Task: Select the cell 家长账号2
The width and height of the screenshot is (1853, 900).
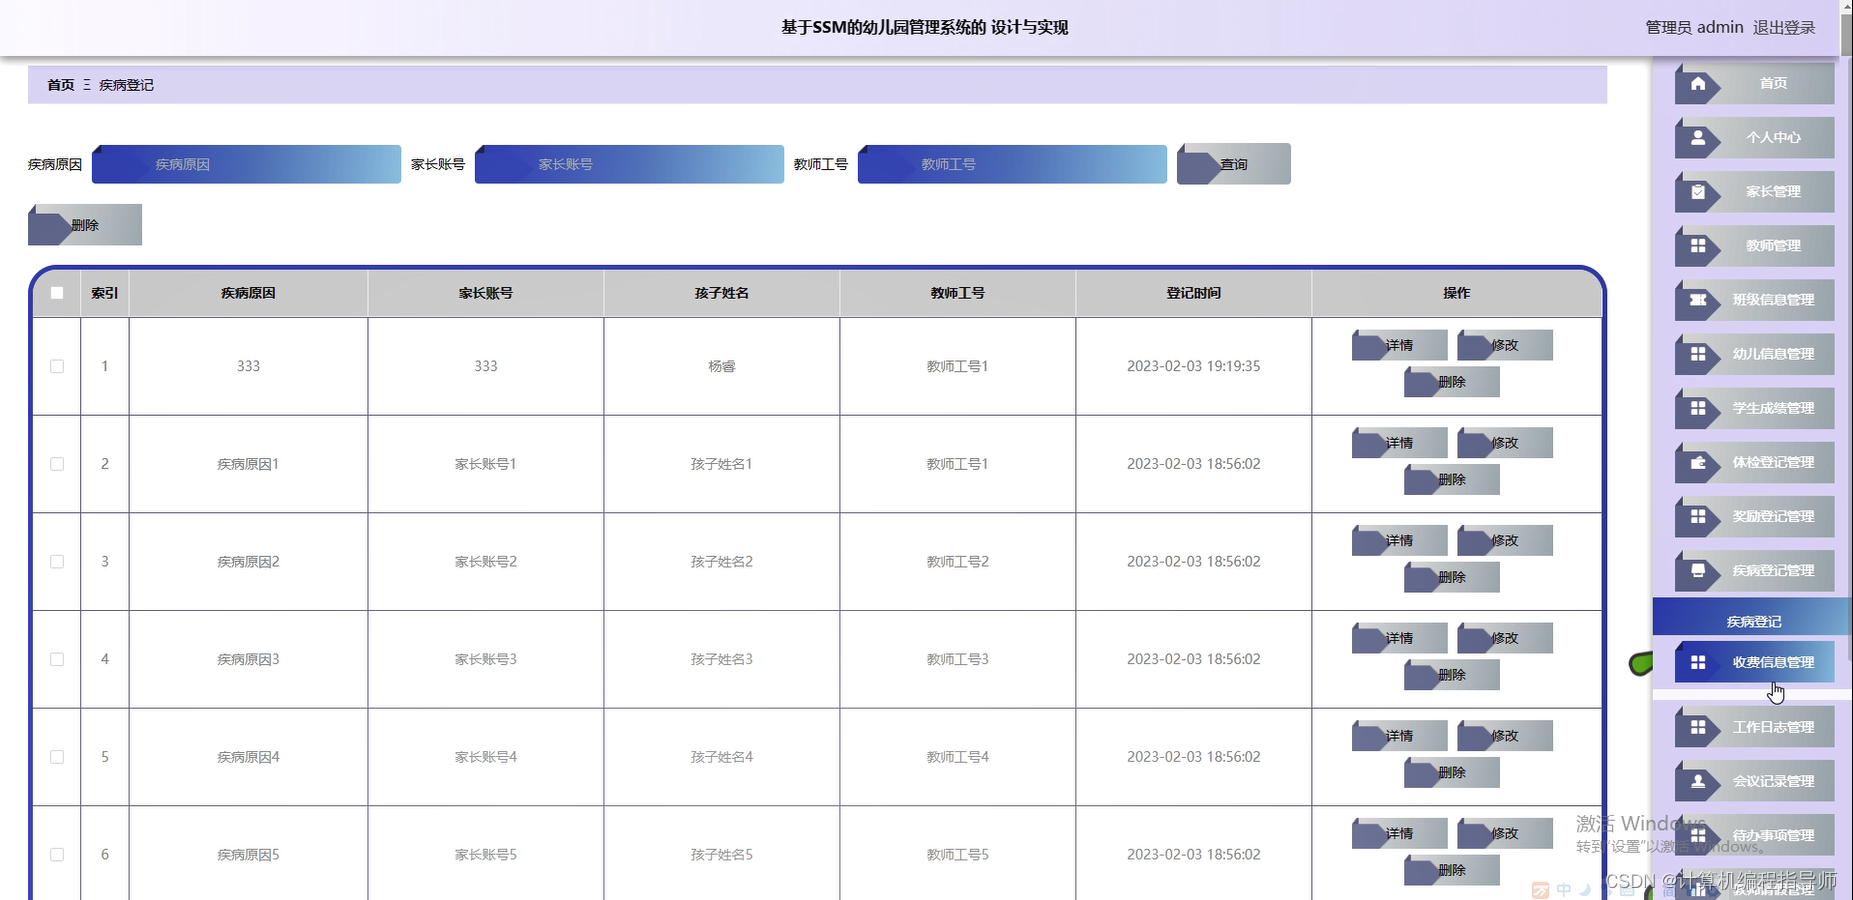Action: tap(486, 562)
